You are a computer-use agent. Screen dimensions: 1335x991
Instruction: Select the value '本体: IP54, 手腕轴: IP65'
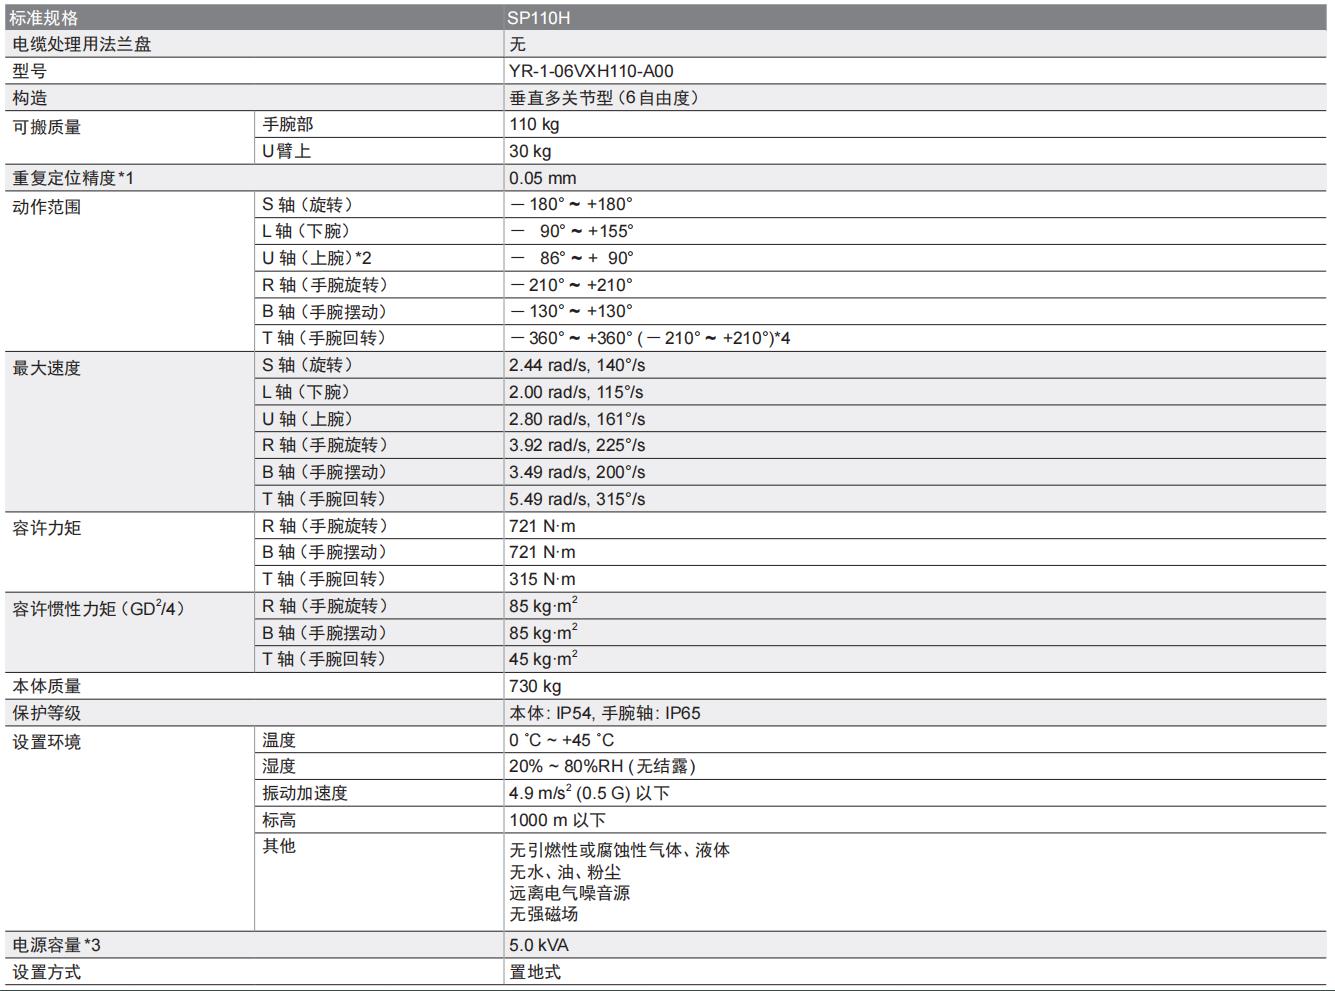(x=605, y=713)
